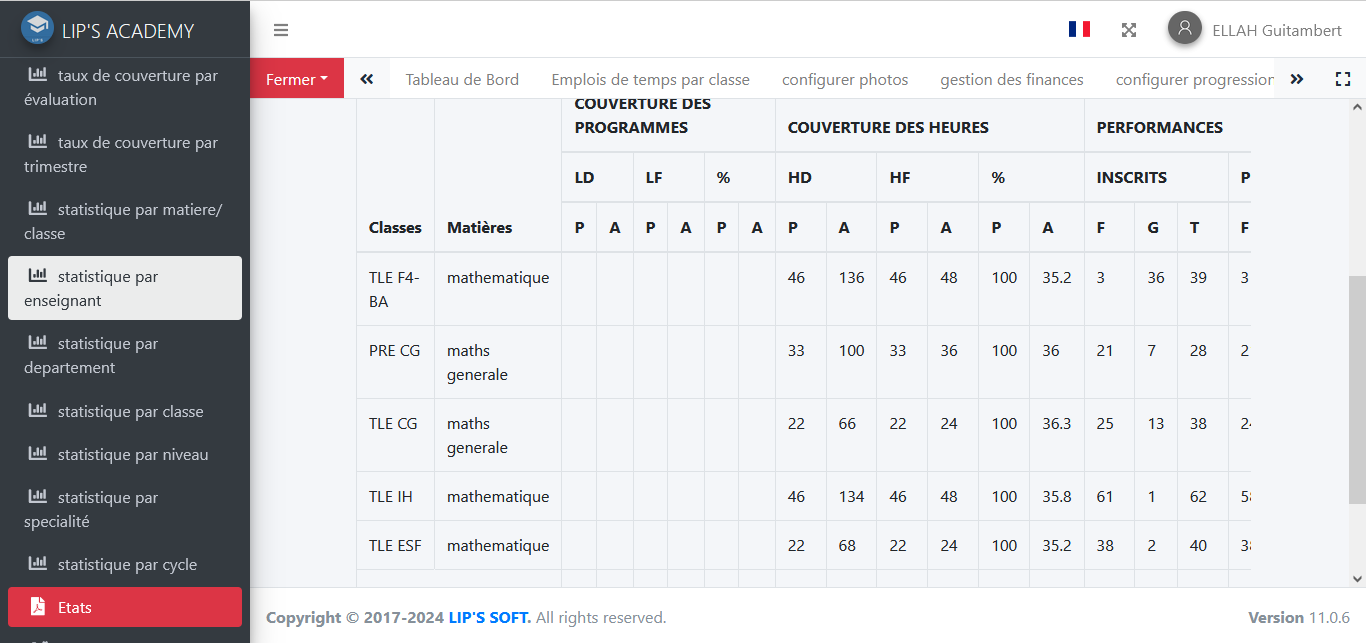Open statistique par departement in sidebar
The height and width of the screenshot is (643, 1366).
tap(125, 355)
